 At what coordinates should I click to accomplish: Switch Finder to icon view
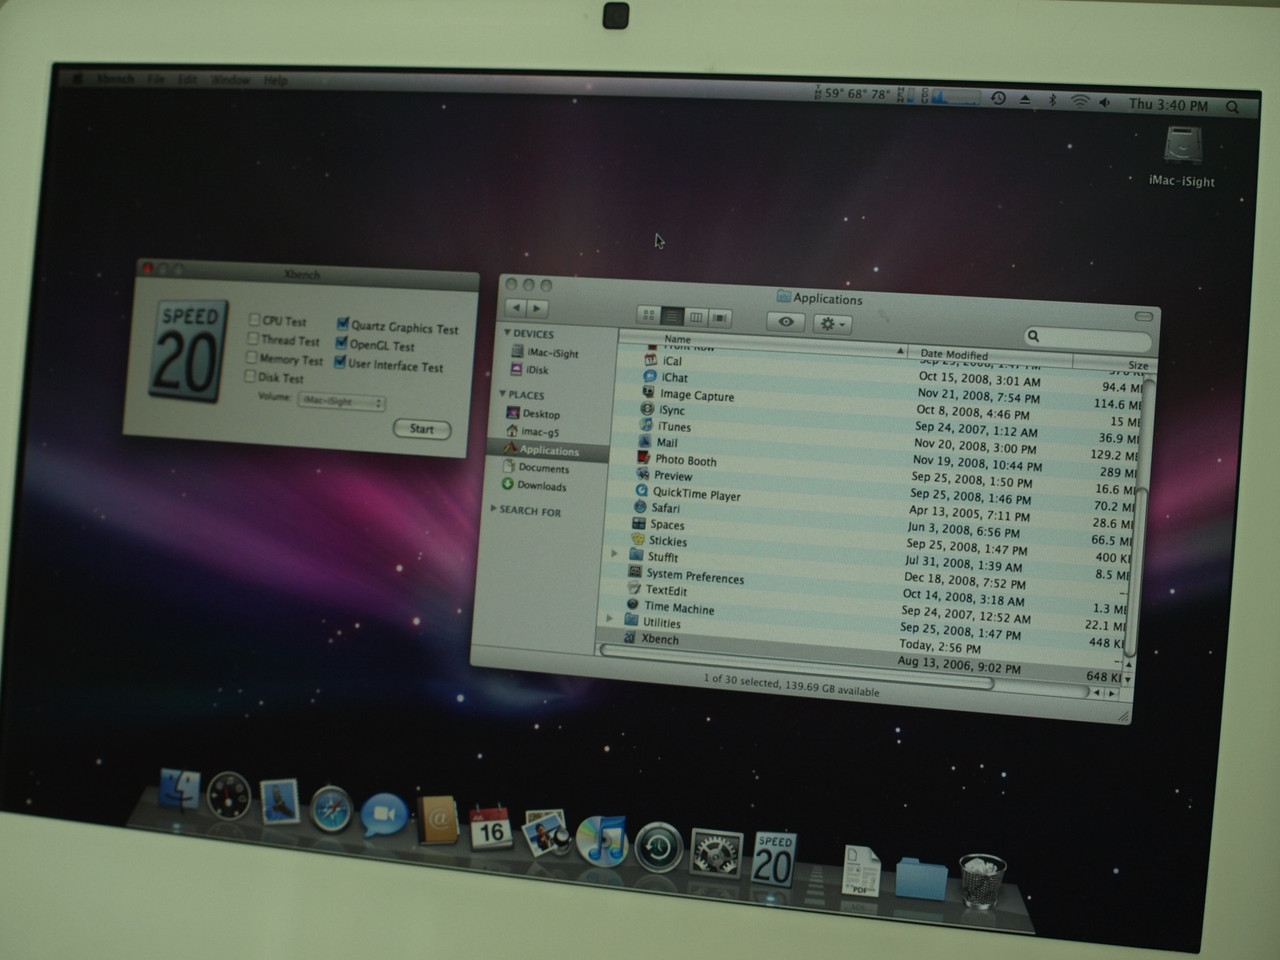648,315
